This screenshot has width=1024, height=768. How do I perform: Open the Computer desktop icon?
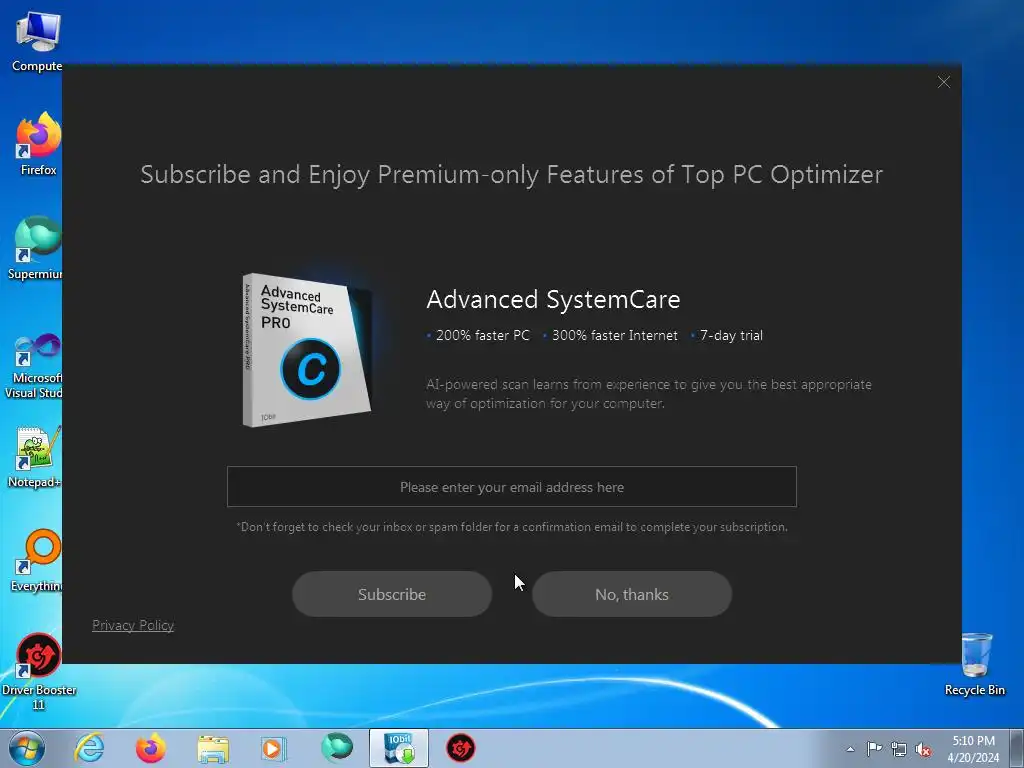click(37, 42)
